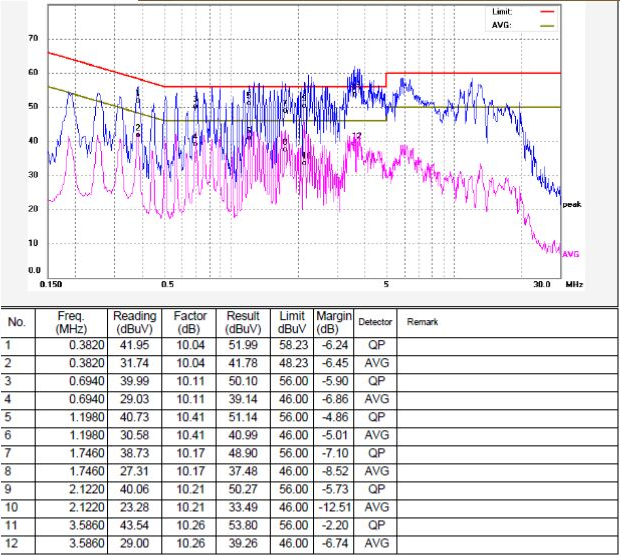
Task: Select limit value 48.23
Action: pyautogui.click(x=293, y=363)
